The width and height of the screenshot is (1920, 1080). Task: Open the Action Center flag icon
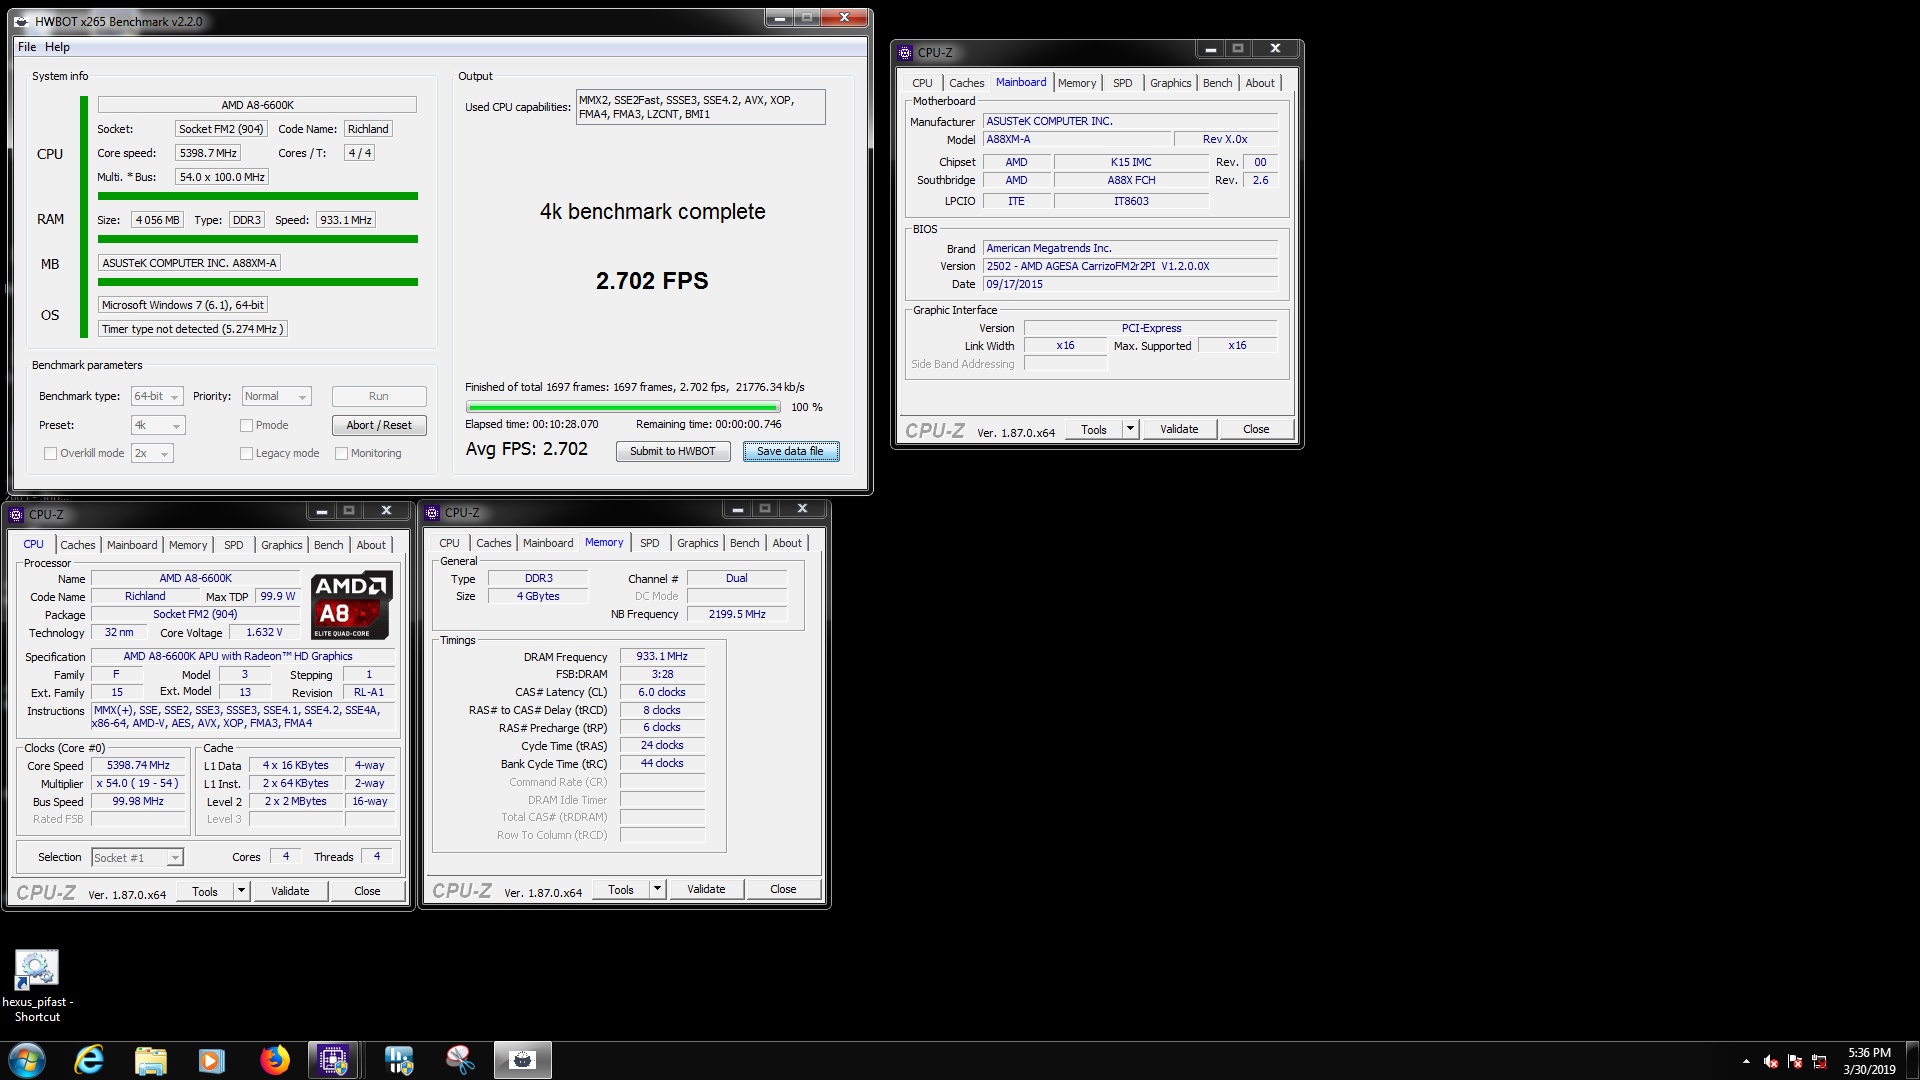(x=1795, y=1061)
